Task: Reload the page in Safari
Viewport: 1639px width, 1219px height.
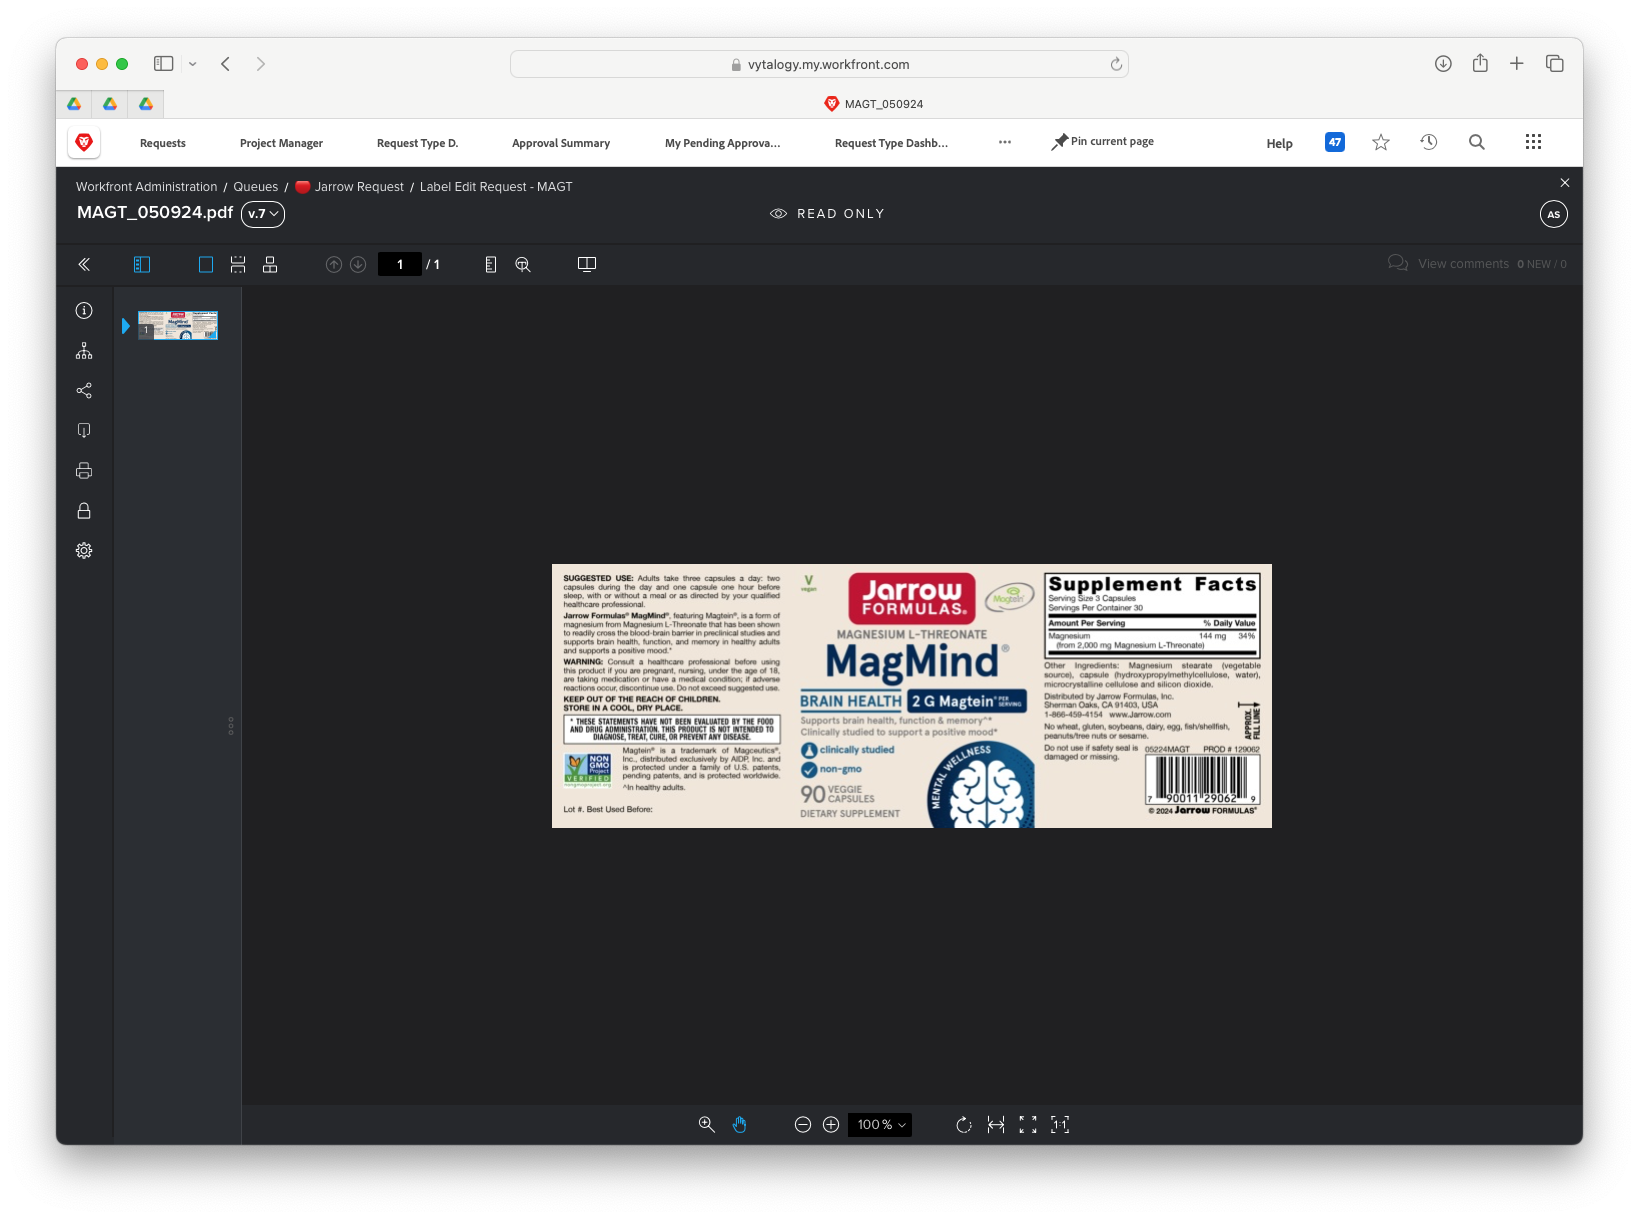Action: point(1116,64)
